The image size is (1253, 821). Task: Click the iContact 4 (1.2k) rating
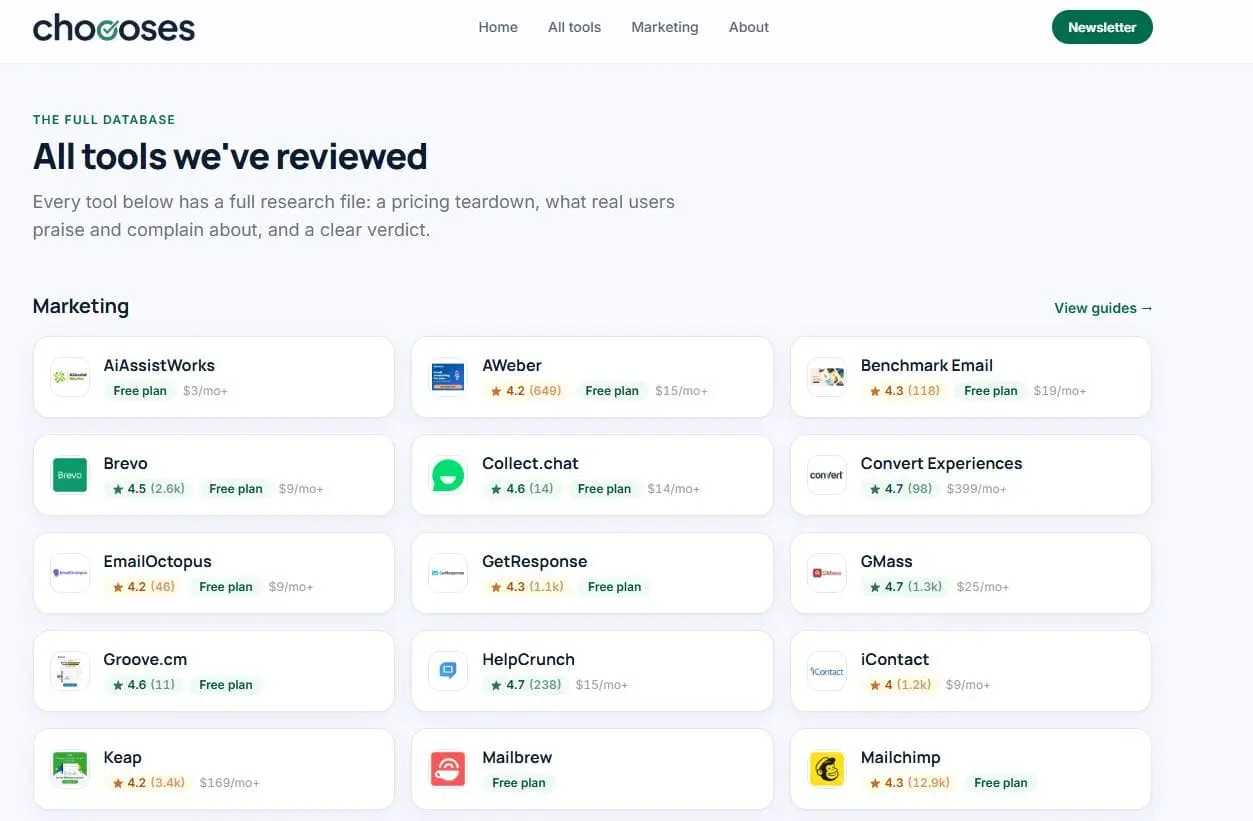pyautogui.click(x=901, y=685)
